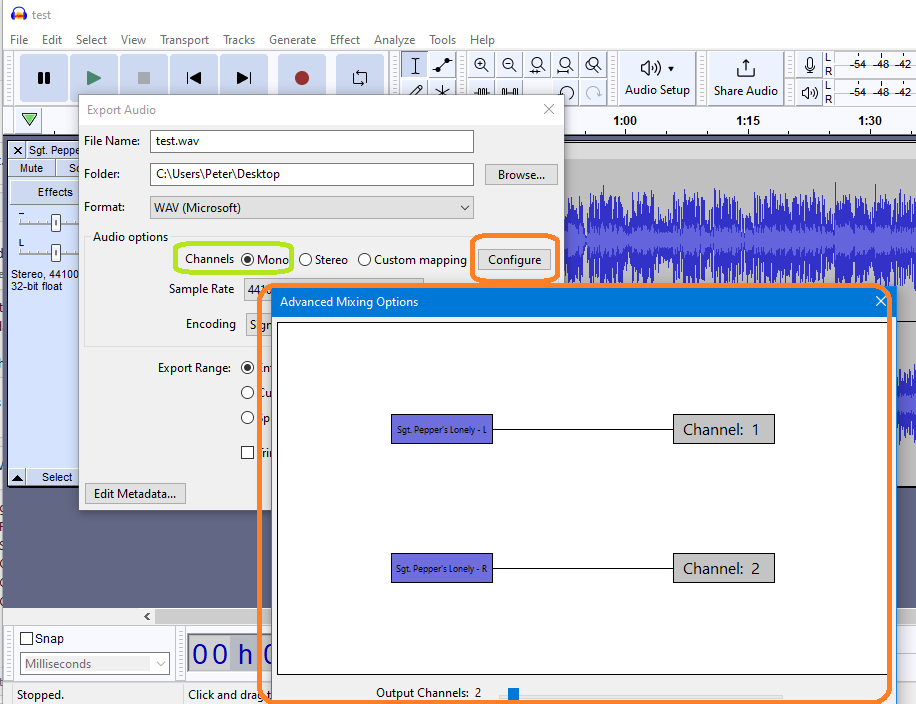Open the Transport menu
Image resolution: width=916 pixels, height=704 pixels.
(x=184, y=40)
